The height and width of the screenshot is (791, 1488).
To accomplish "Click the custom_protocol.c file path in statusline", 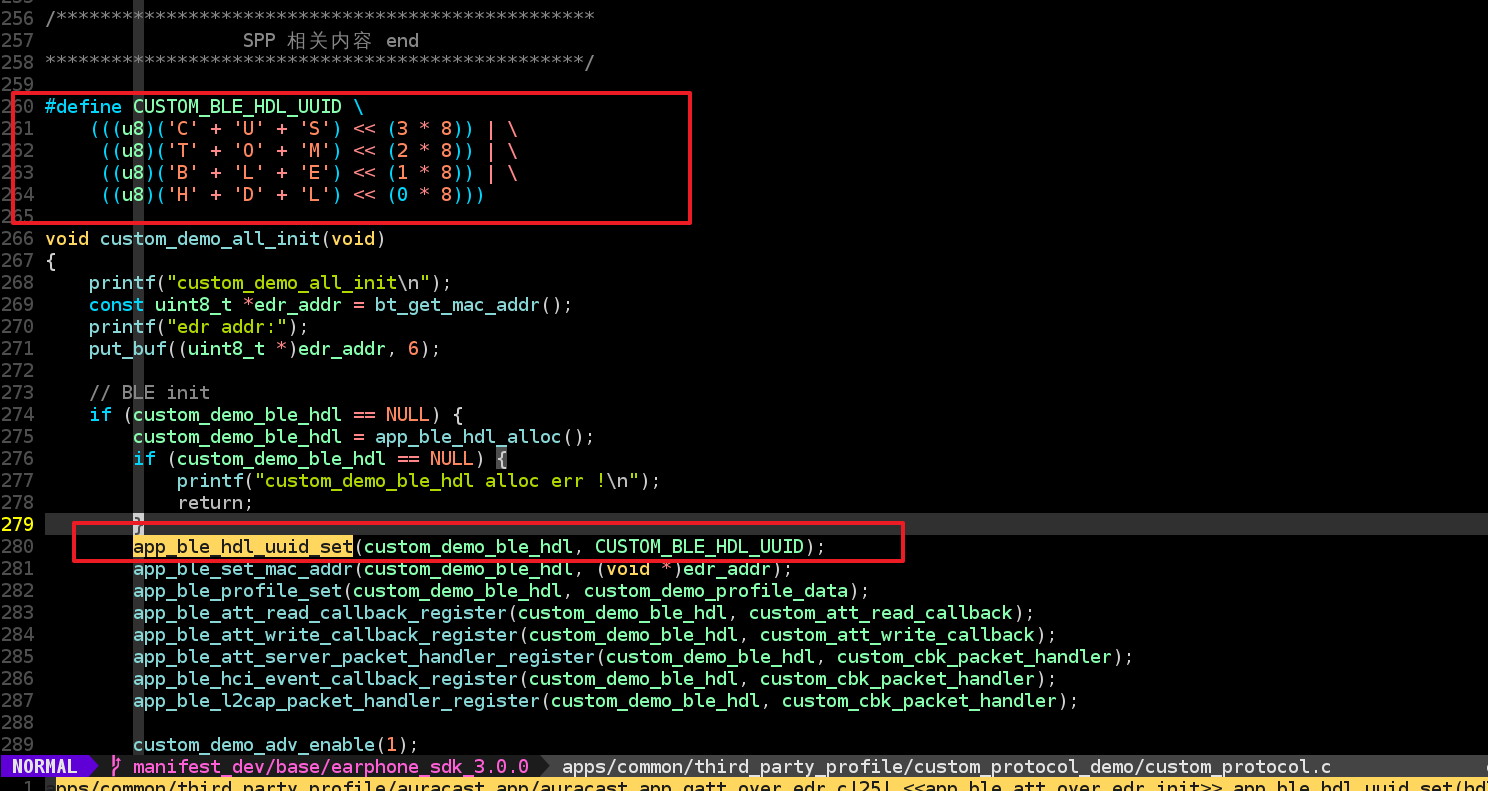I will coord(946,767).
